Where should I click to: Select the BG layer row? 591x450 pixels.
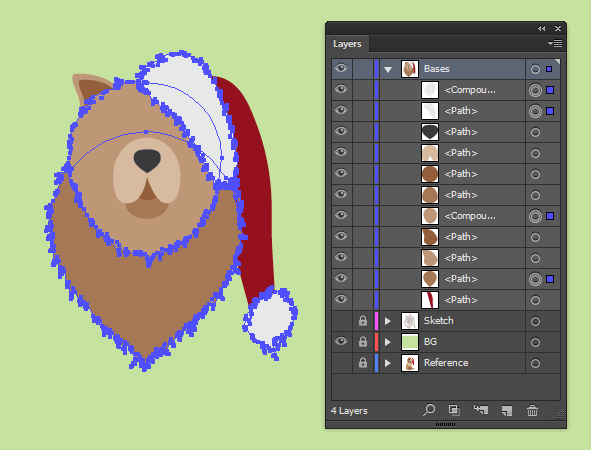[x=446, y=342]
